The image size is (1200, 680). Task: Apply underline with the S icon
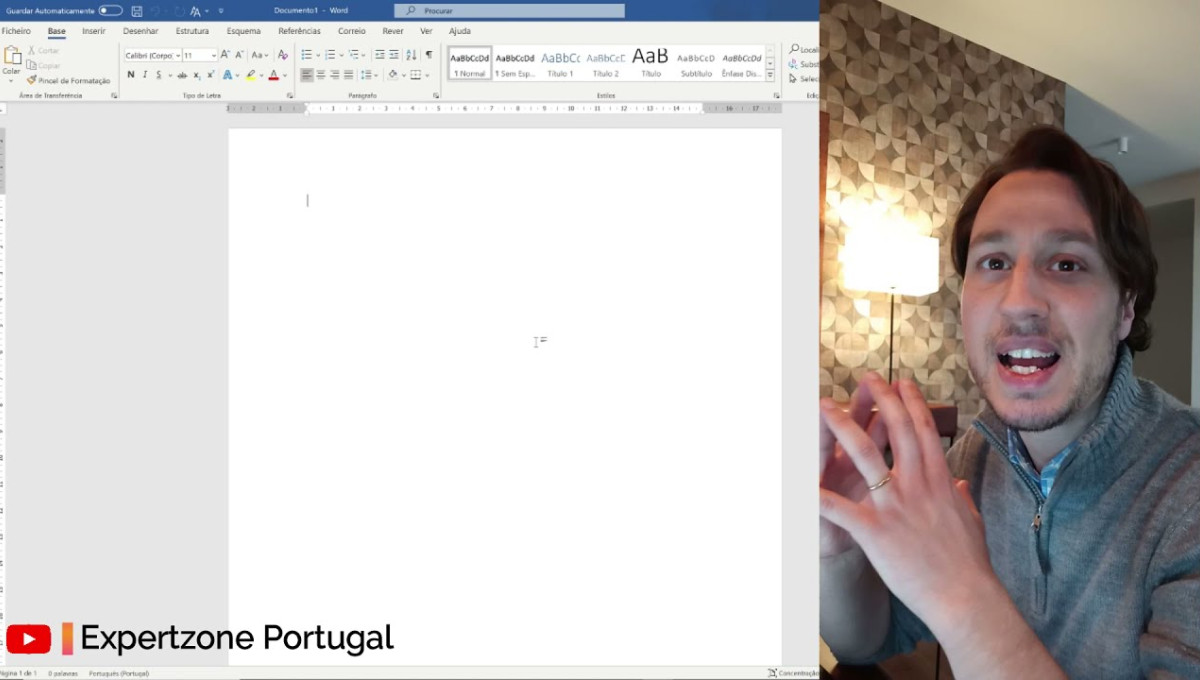pyautogui.click(x=160, y=74)
